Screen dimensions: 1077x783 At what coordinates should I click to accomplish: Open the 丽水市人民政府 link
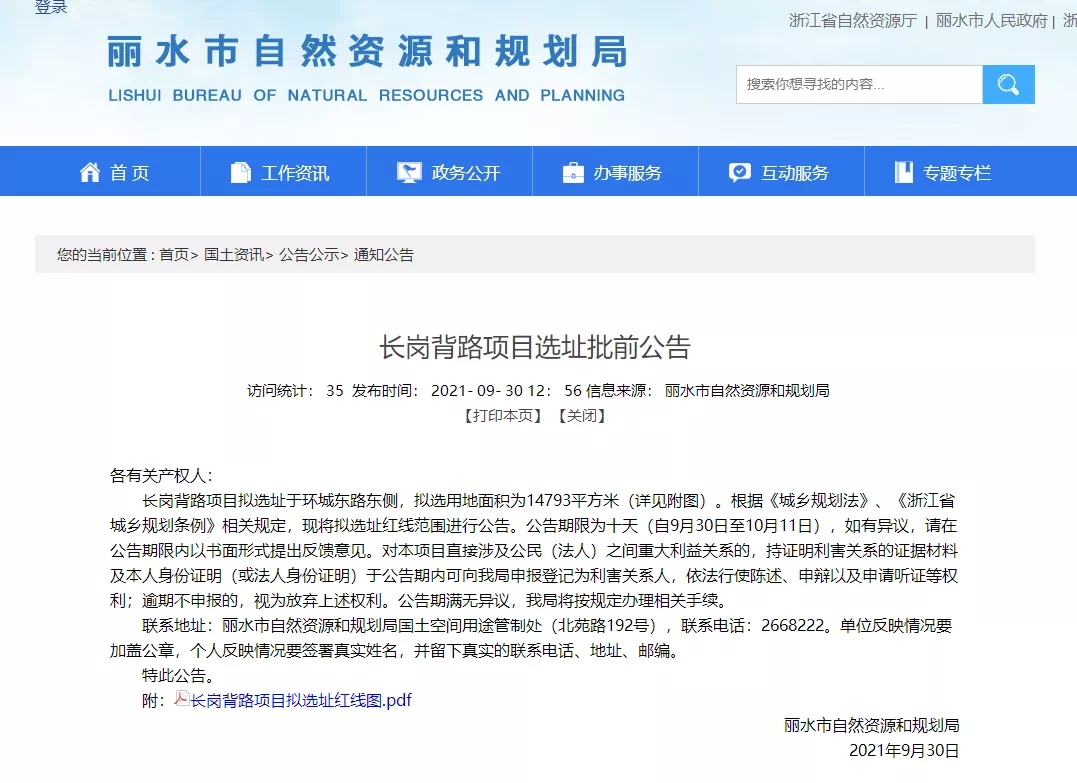pyautogui.click(x=991, y=21)
